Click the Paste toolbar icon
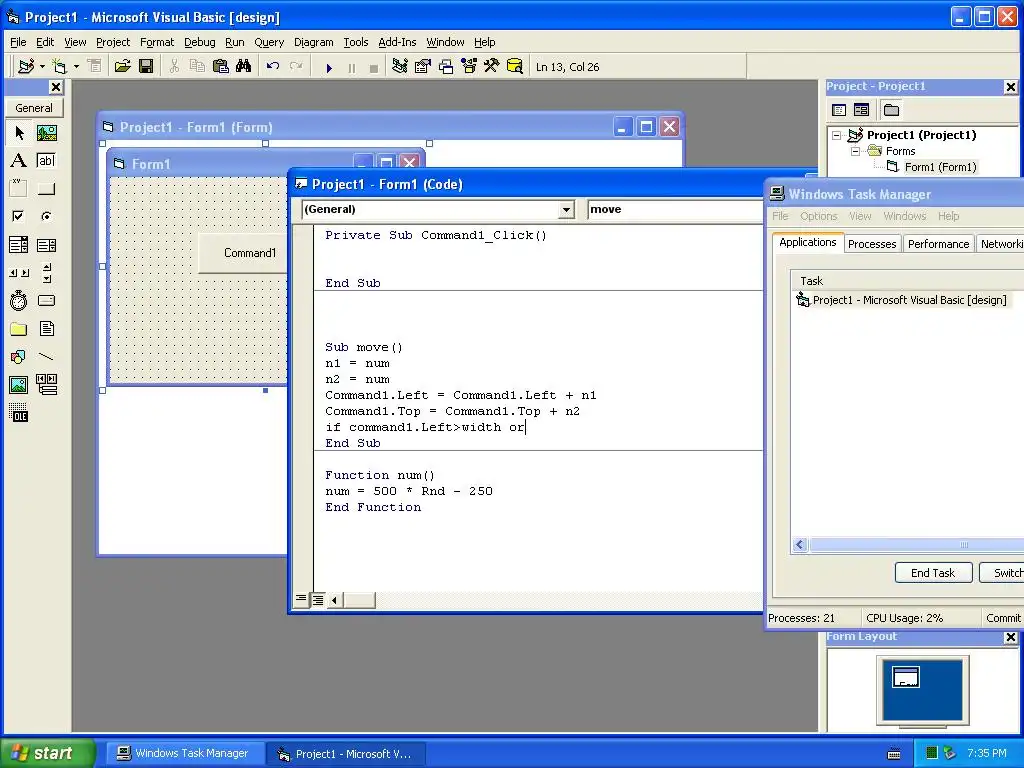This screenshot has width=1024, height=768. pos(221,67)
